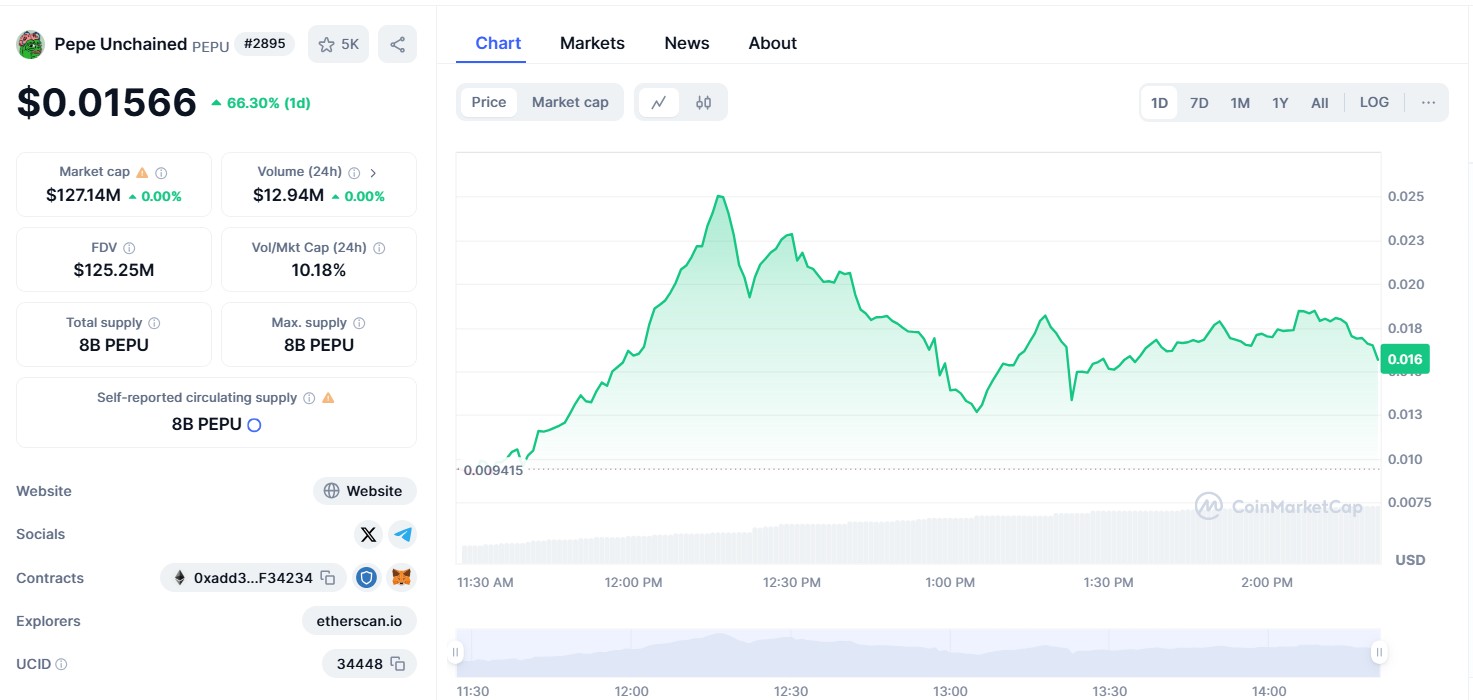Click the #2895 rank badge
Image resolution: width=1473 pixels, height=700 pixels.
(x=264, y=44)
